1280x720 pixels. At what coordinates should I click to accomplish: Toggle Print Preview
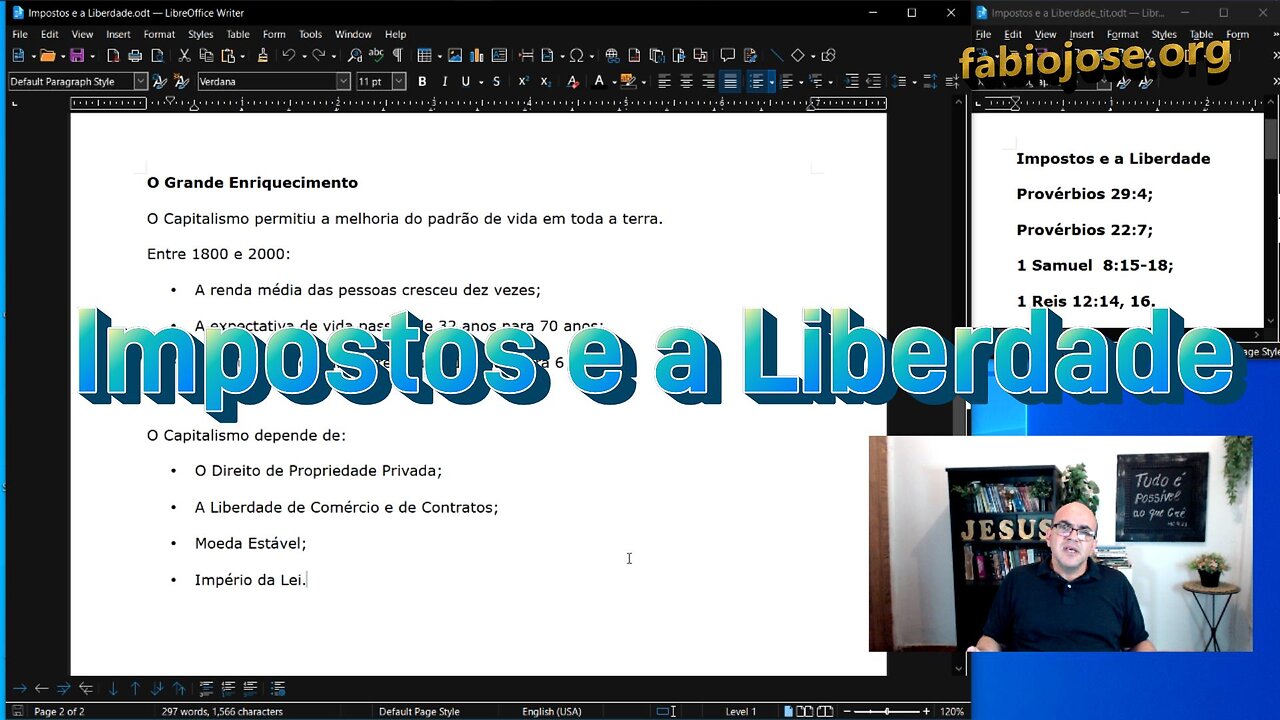point(157,56)
